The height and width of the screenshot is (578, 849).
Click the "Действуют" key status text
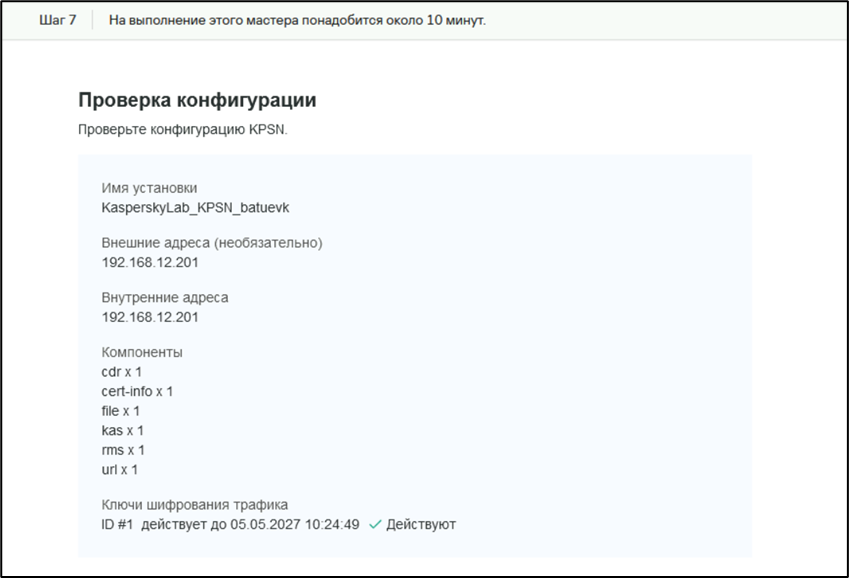421,524
